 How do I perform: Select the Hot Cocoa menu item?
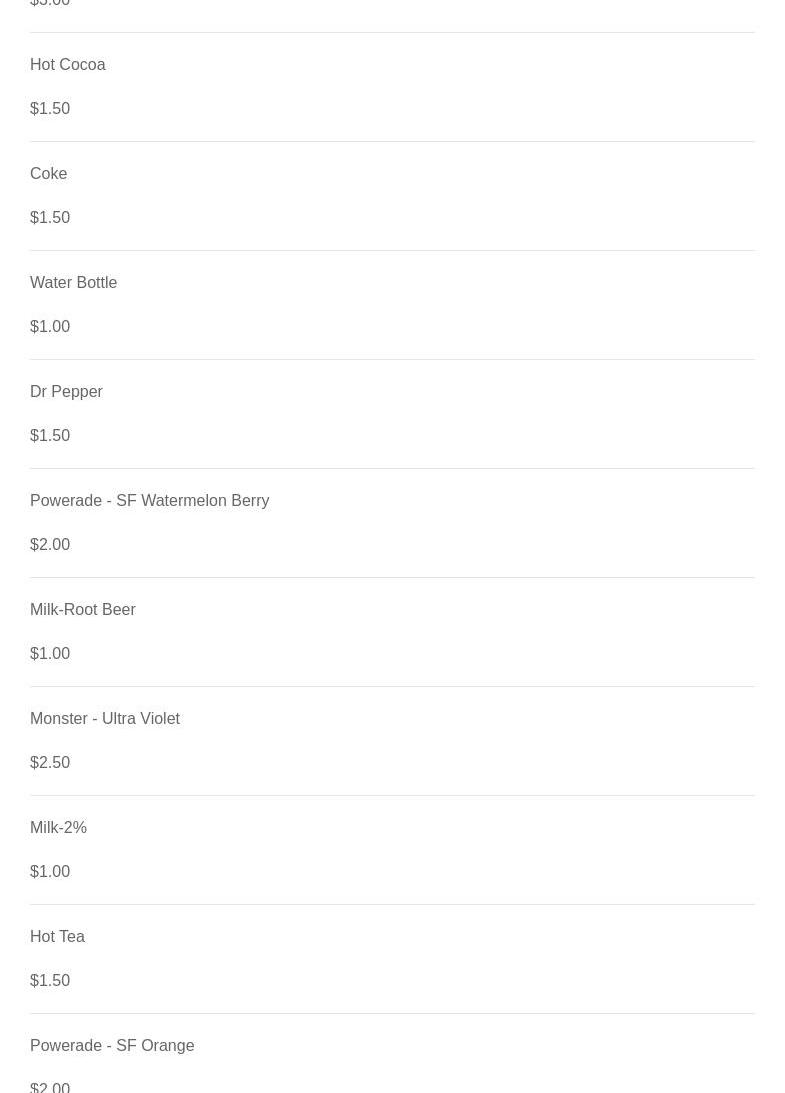tap(67, 65)
